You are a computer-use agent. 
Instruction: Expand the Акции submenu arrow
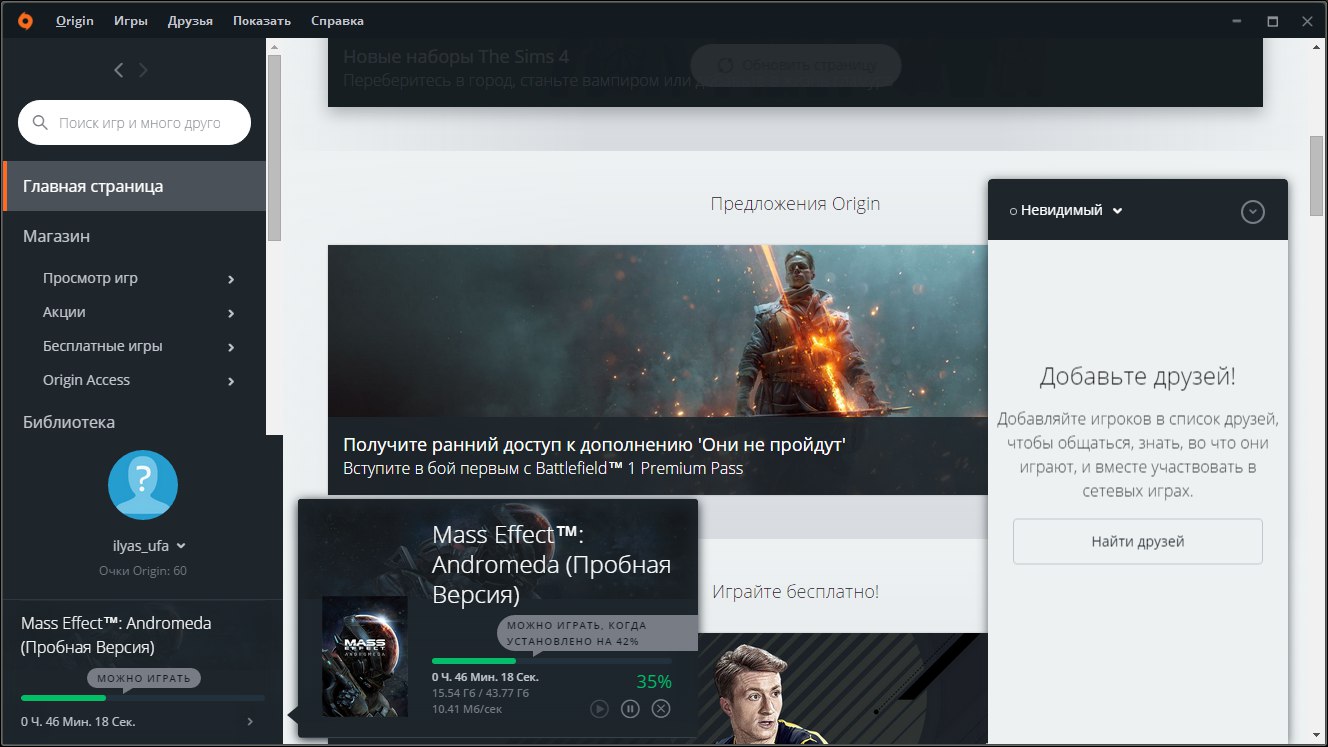[x=231, y=313]
